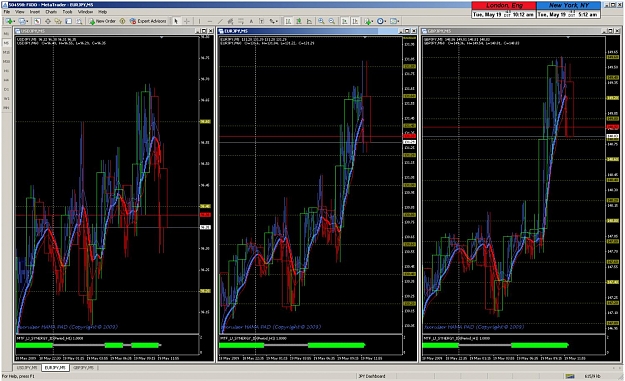
Task: Open the Charts menu
Action: coord(51,12)
